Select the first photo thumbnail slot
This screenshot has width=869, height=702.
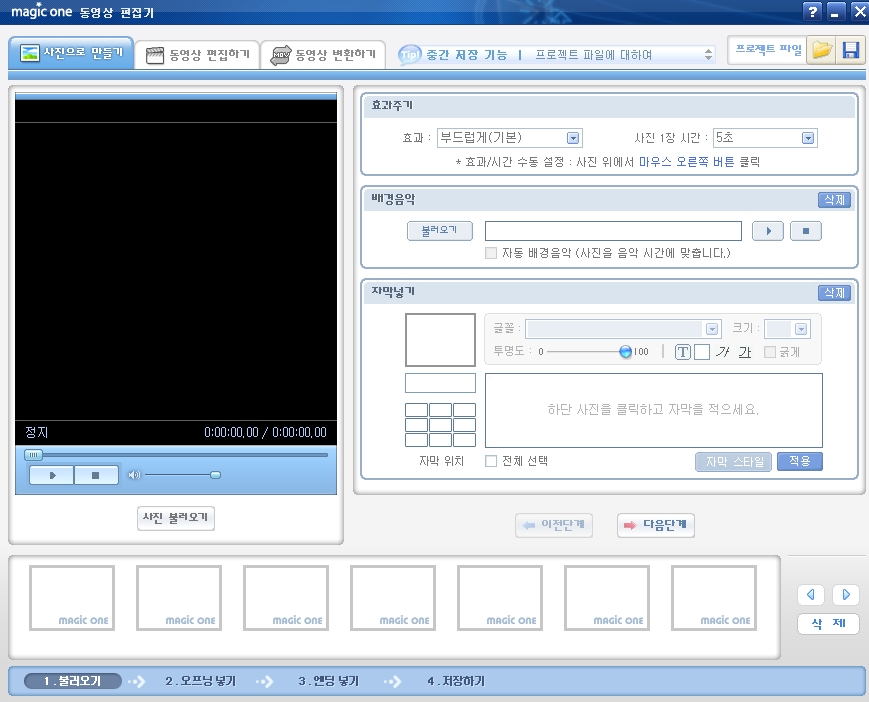(72, 598)
